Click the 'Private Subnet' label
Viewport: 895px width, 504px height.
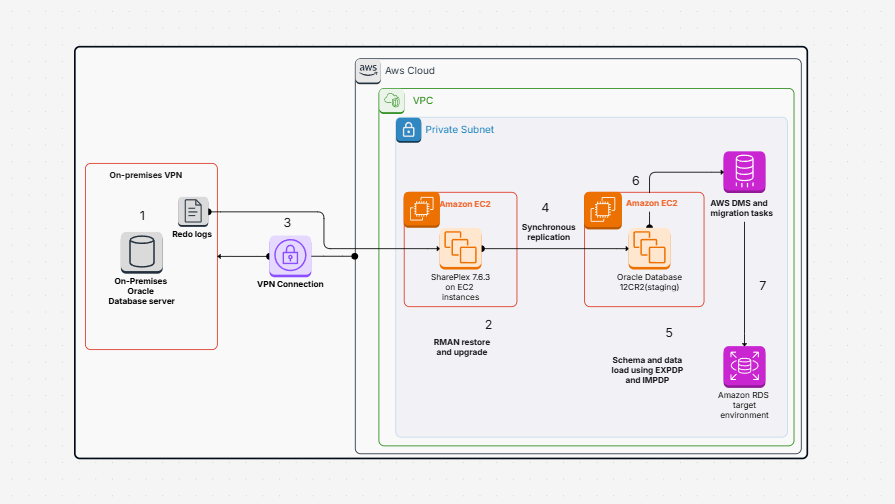[459, 130]
